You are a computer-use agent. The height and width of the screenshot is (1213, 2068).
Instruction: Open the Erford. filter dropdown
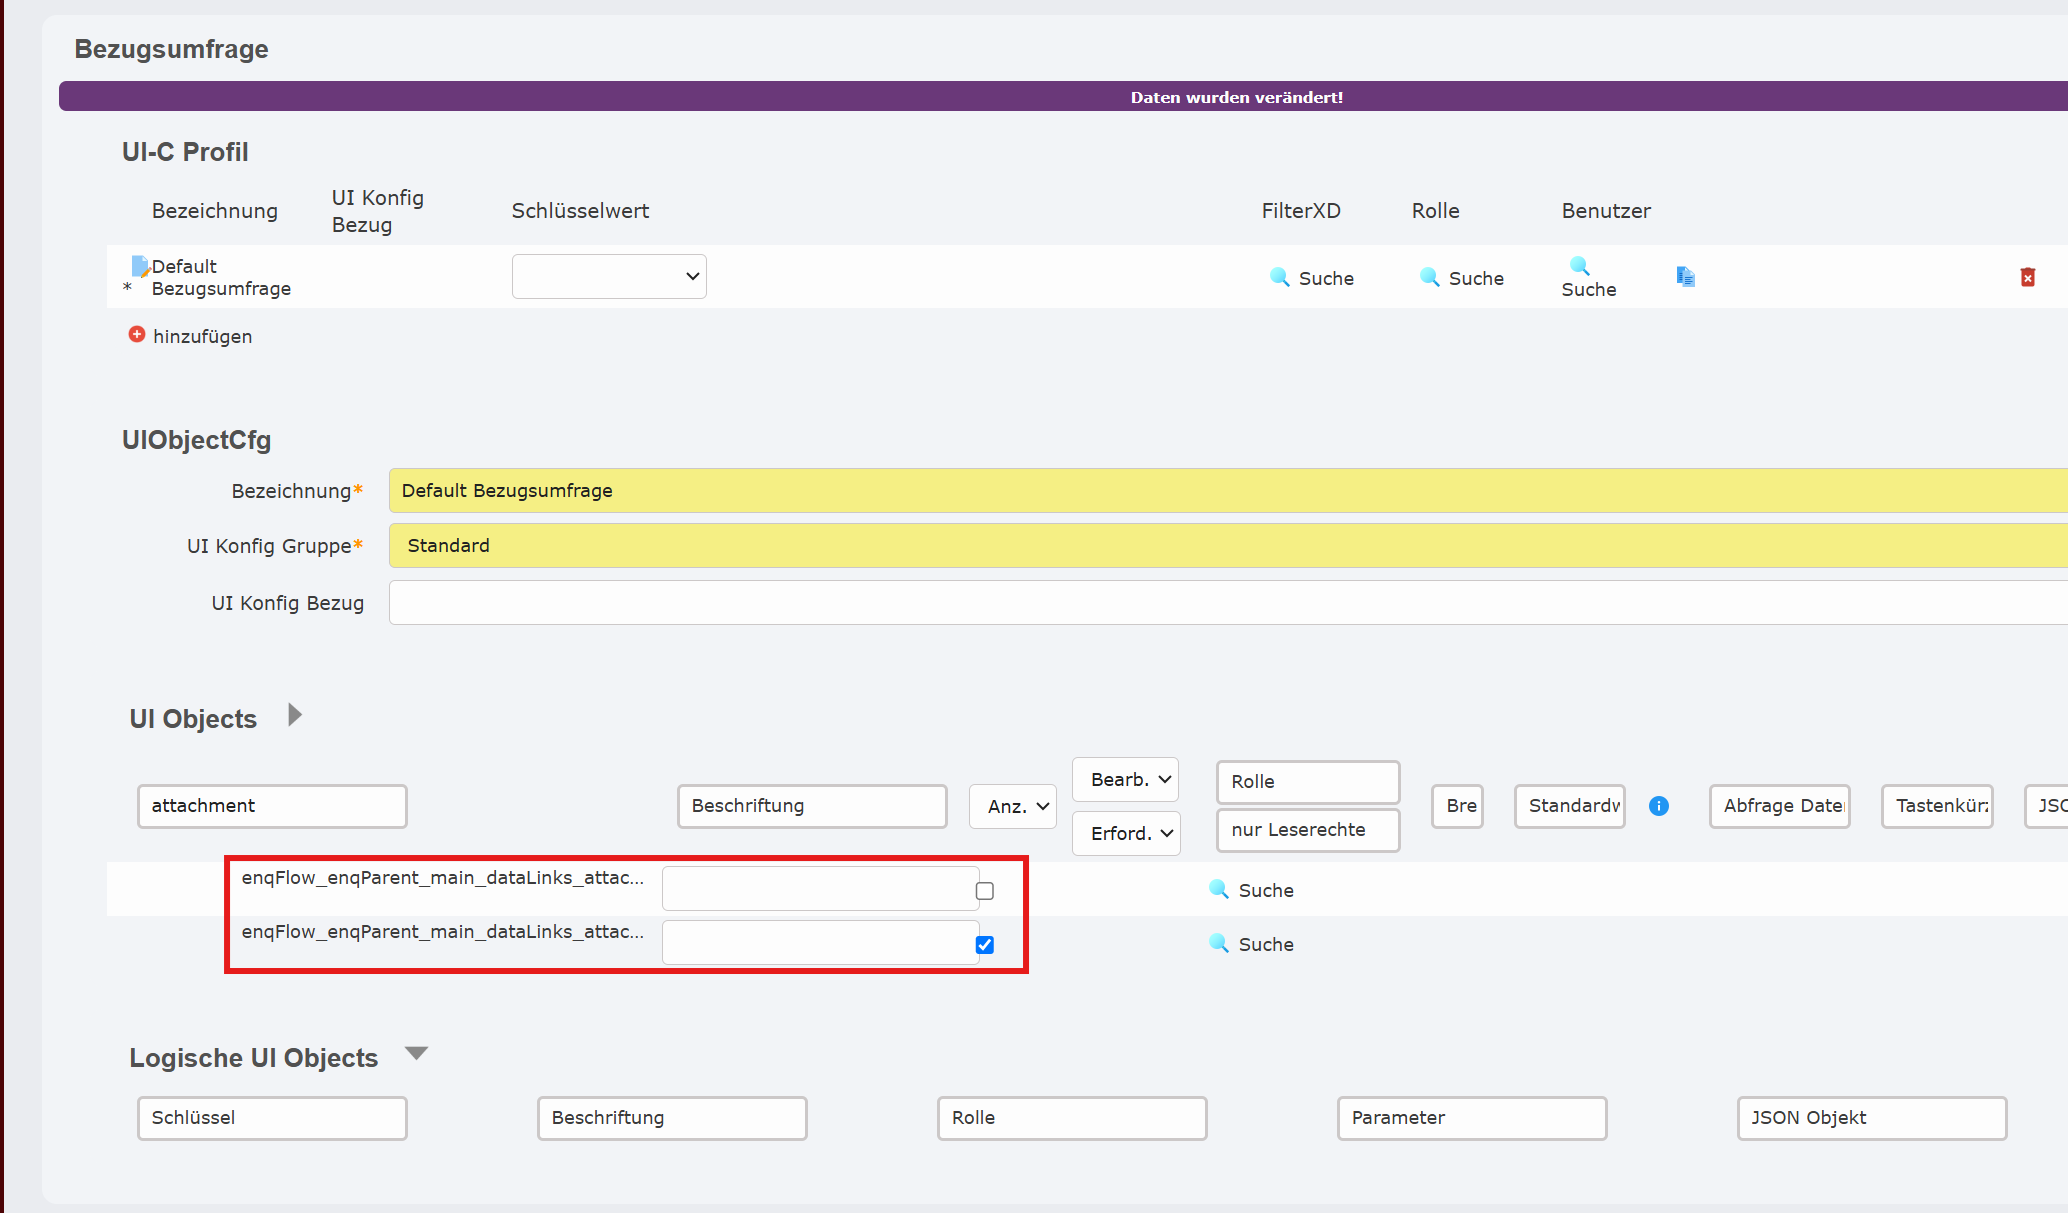[1126, 833]
